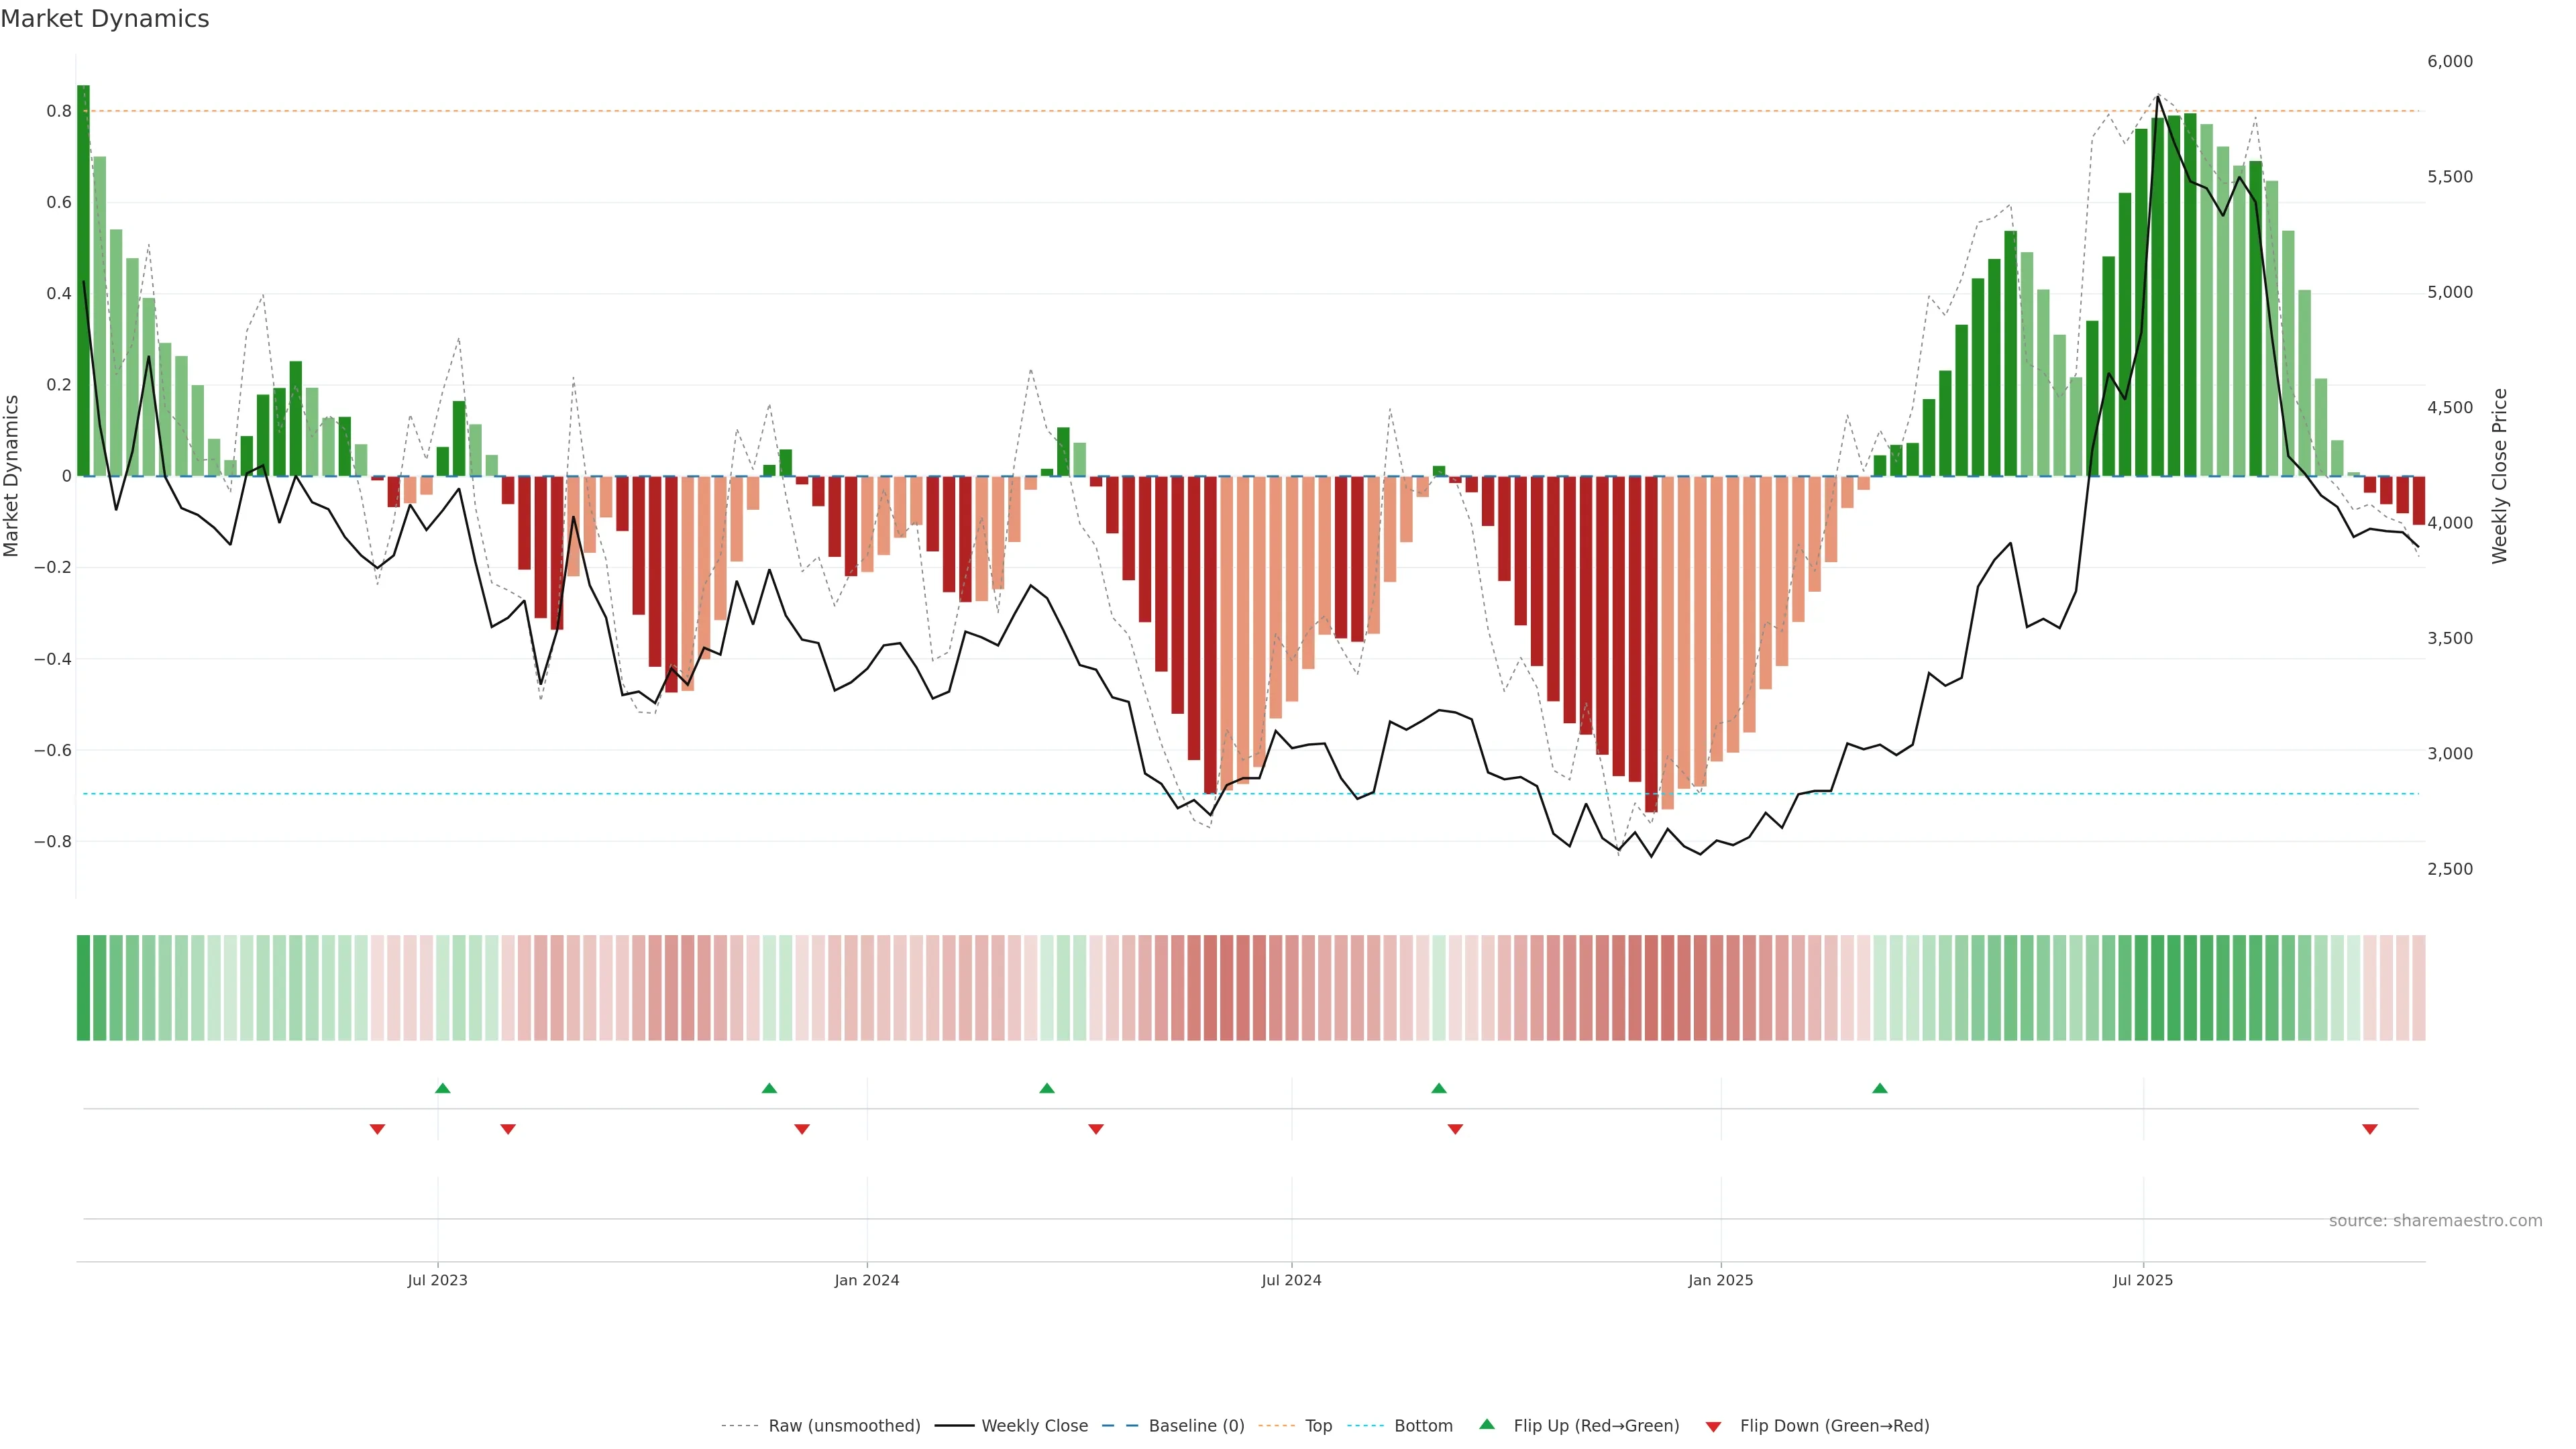Screen dimensions: 2576x1449
Task: Toggle the Weekly Close legend entry
Action: tap(1034, 1426)
